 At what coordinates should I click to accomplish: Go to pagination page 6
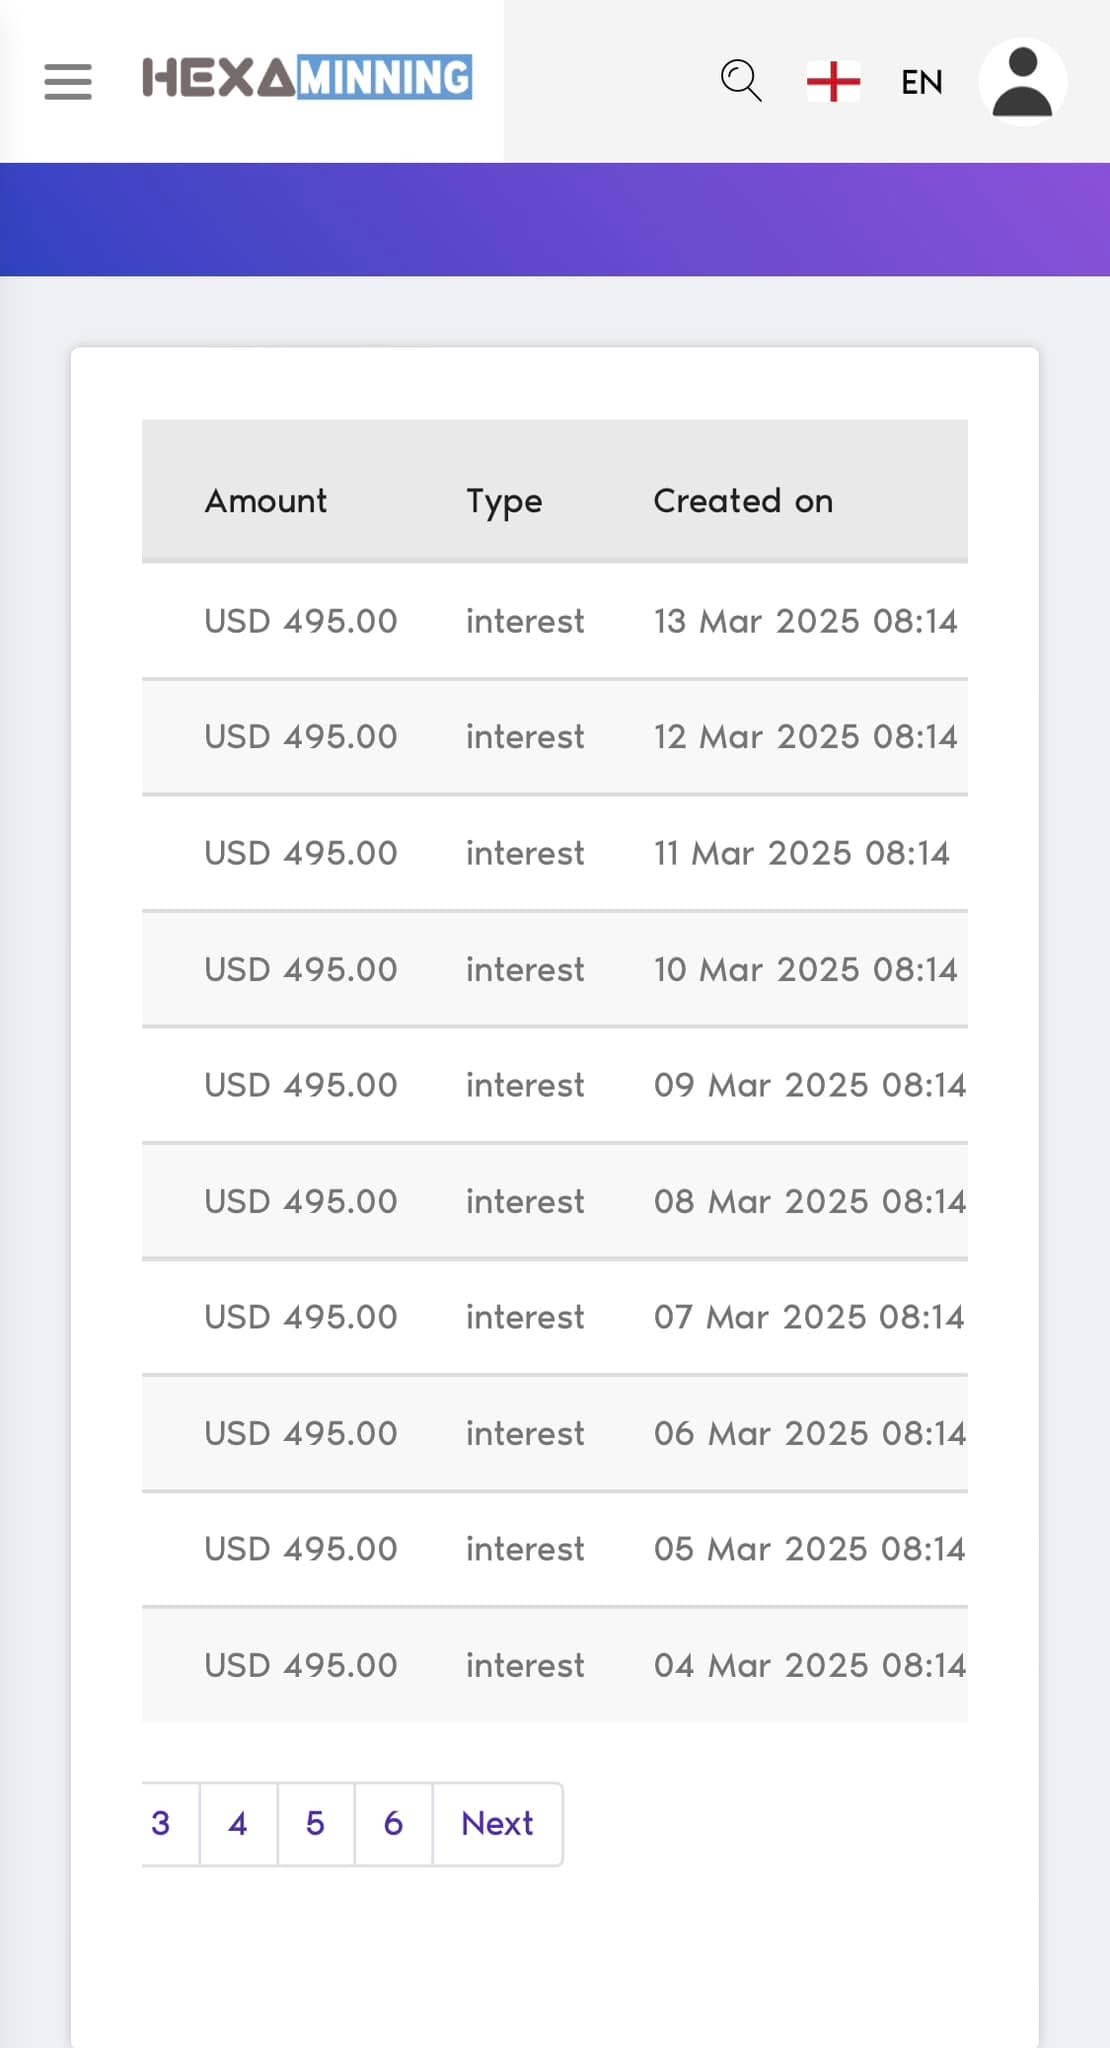(x=393, y=1823)
